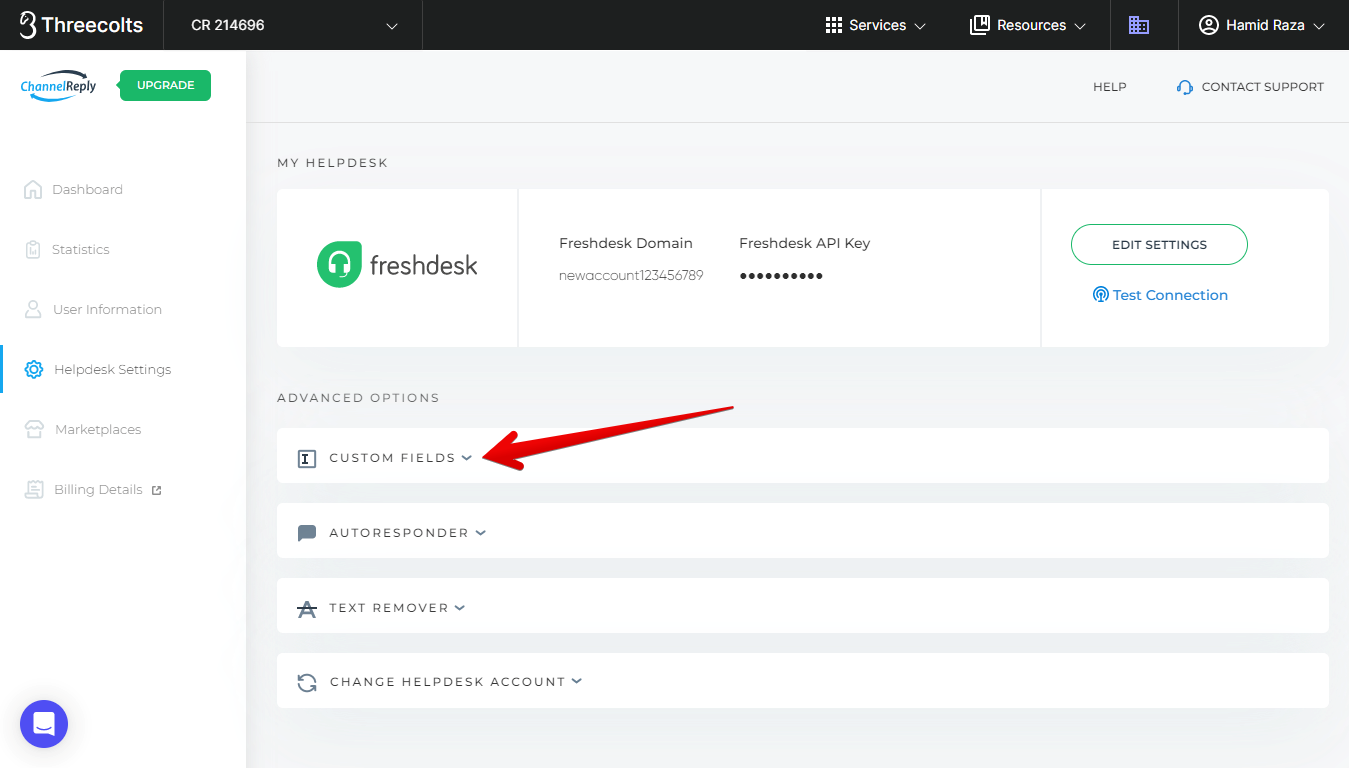Click the Custom Fields text-cursor icon
1349x768 pixels.
[x=307, y=459]
